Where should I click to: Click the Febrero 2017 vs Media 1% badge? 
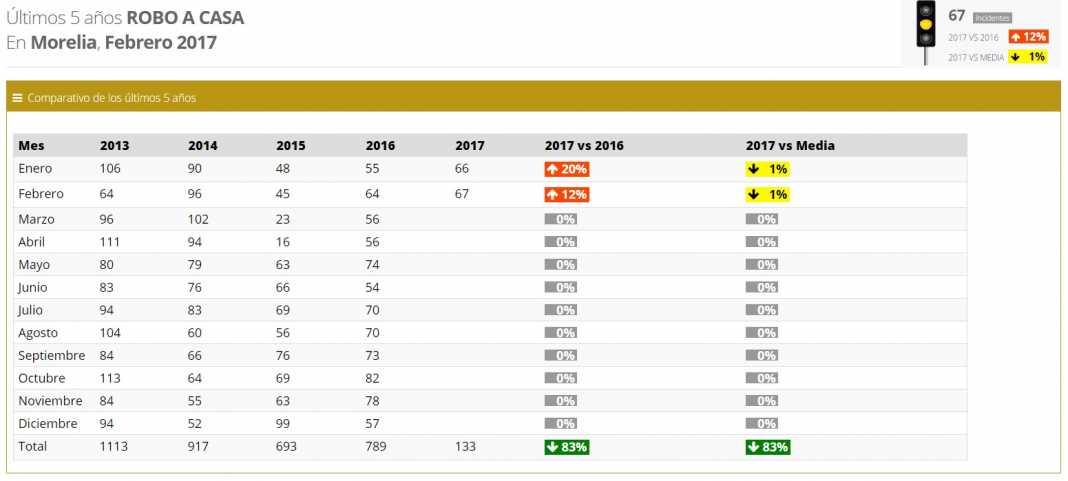pos(768,194)
